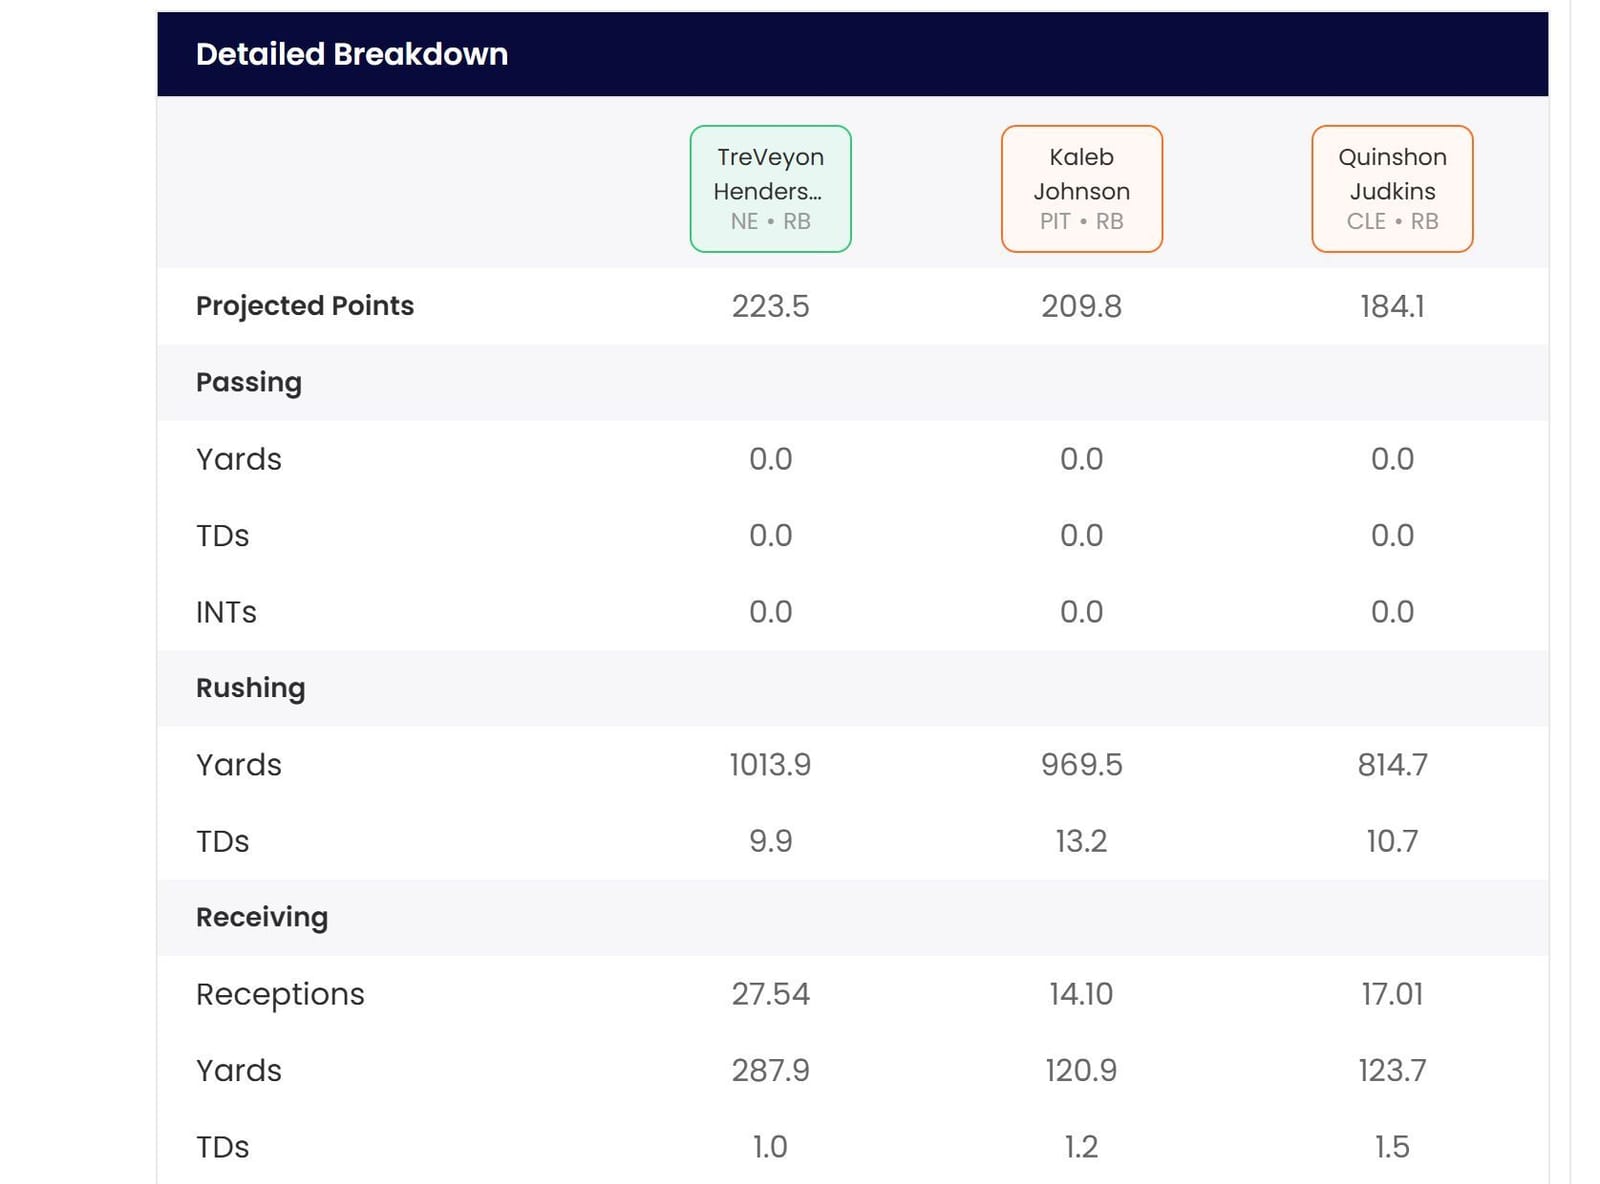This screenshot has height=1184, width=1600.
Task: Click the 814.7 rushing yards value
Action: pos(1391,765)
